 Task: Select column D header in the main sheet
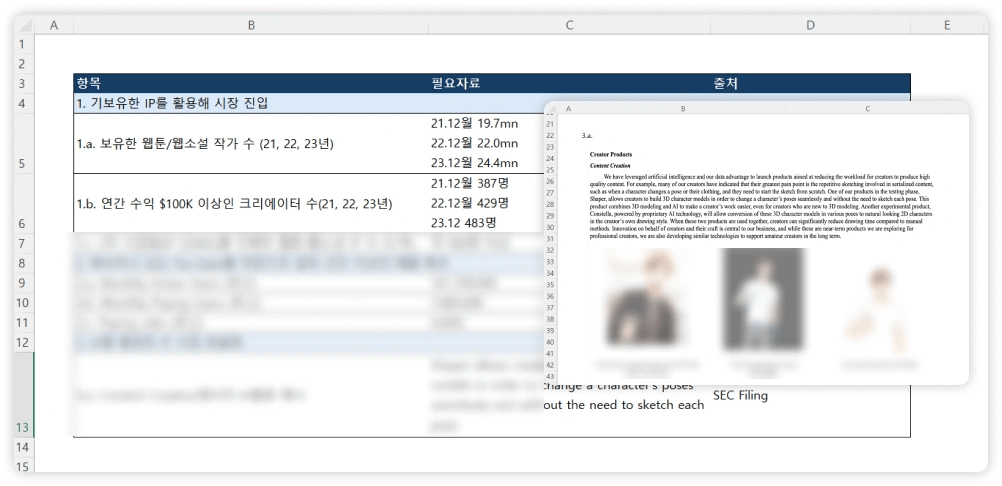click(810, 24)
